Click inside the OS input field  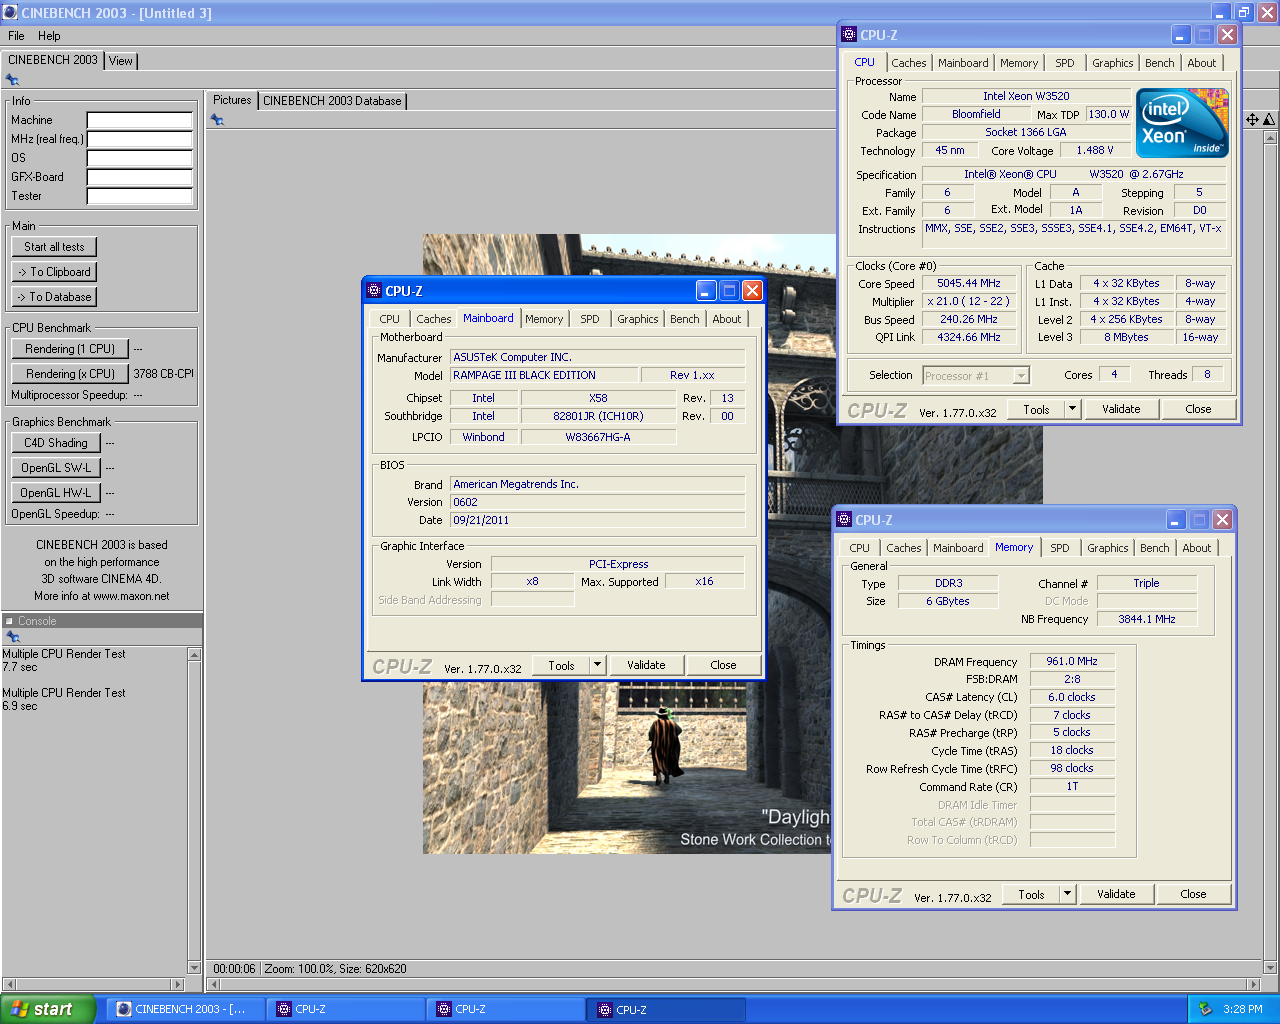[x=140, y=158]
